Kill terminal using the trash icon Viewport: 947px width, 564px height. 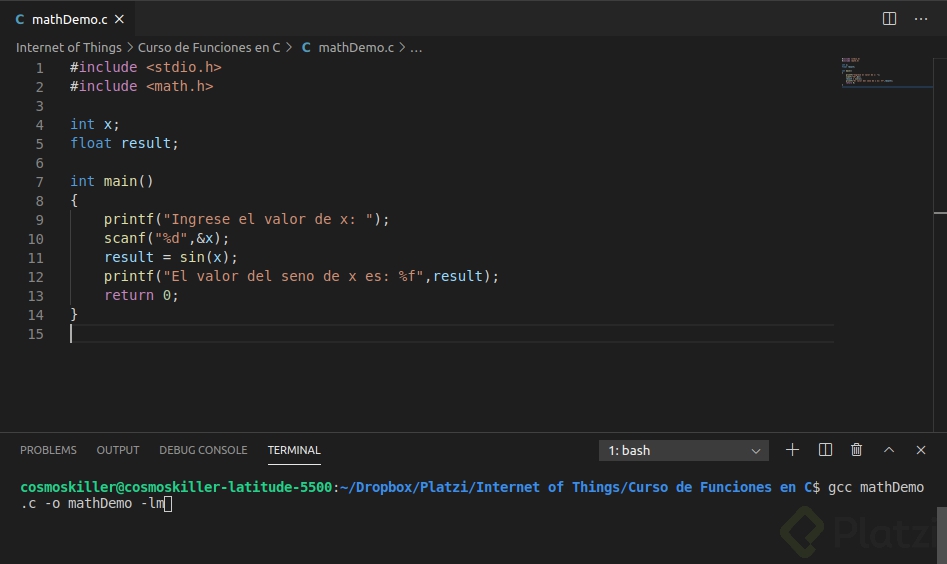[x=857, y=450]
